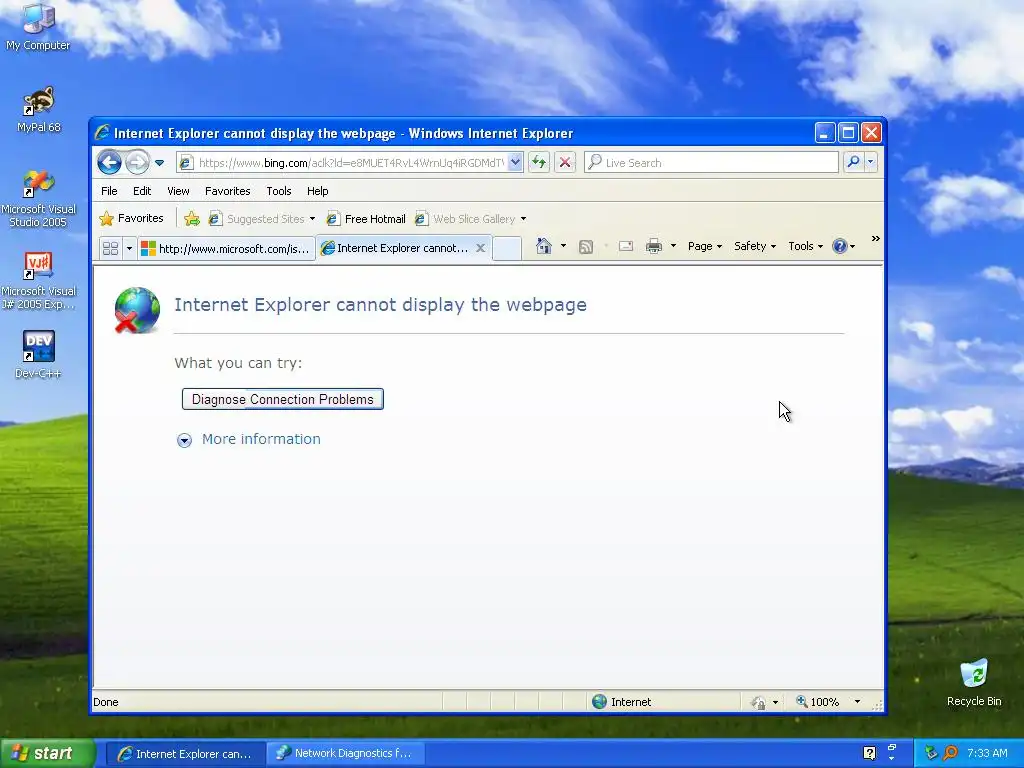This screenshot has height=768, width=1024.
Task: Open the My Computer desktop icon
Action: point(38,26)
